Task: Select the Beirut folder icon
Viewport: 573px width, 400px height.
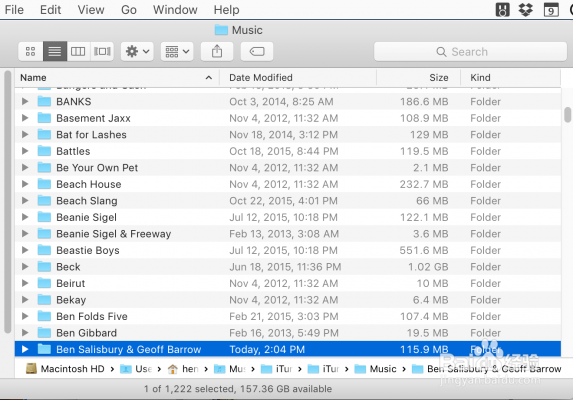Action: click(44, 283)
